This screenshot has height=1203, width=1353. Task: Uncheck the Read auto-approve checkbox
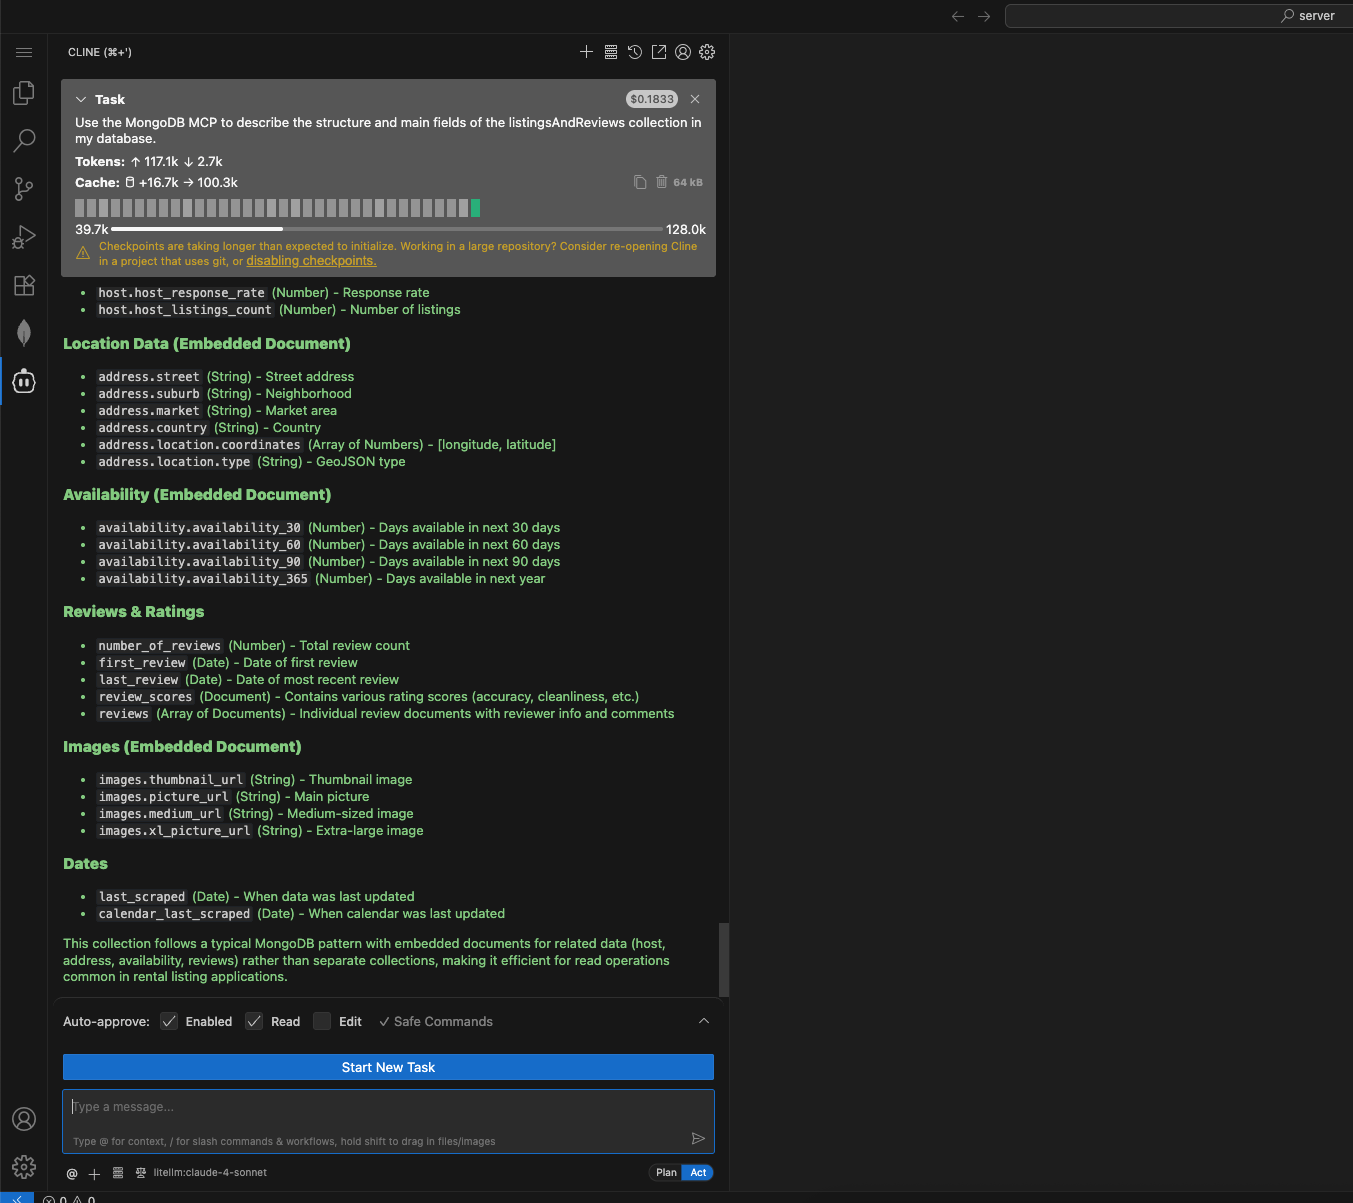[255, 1021]
